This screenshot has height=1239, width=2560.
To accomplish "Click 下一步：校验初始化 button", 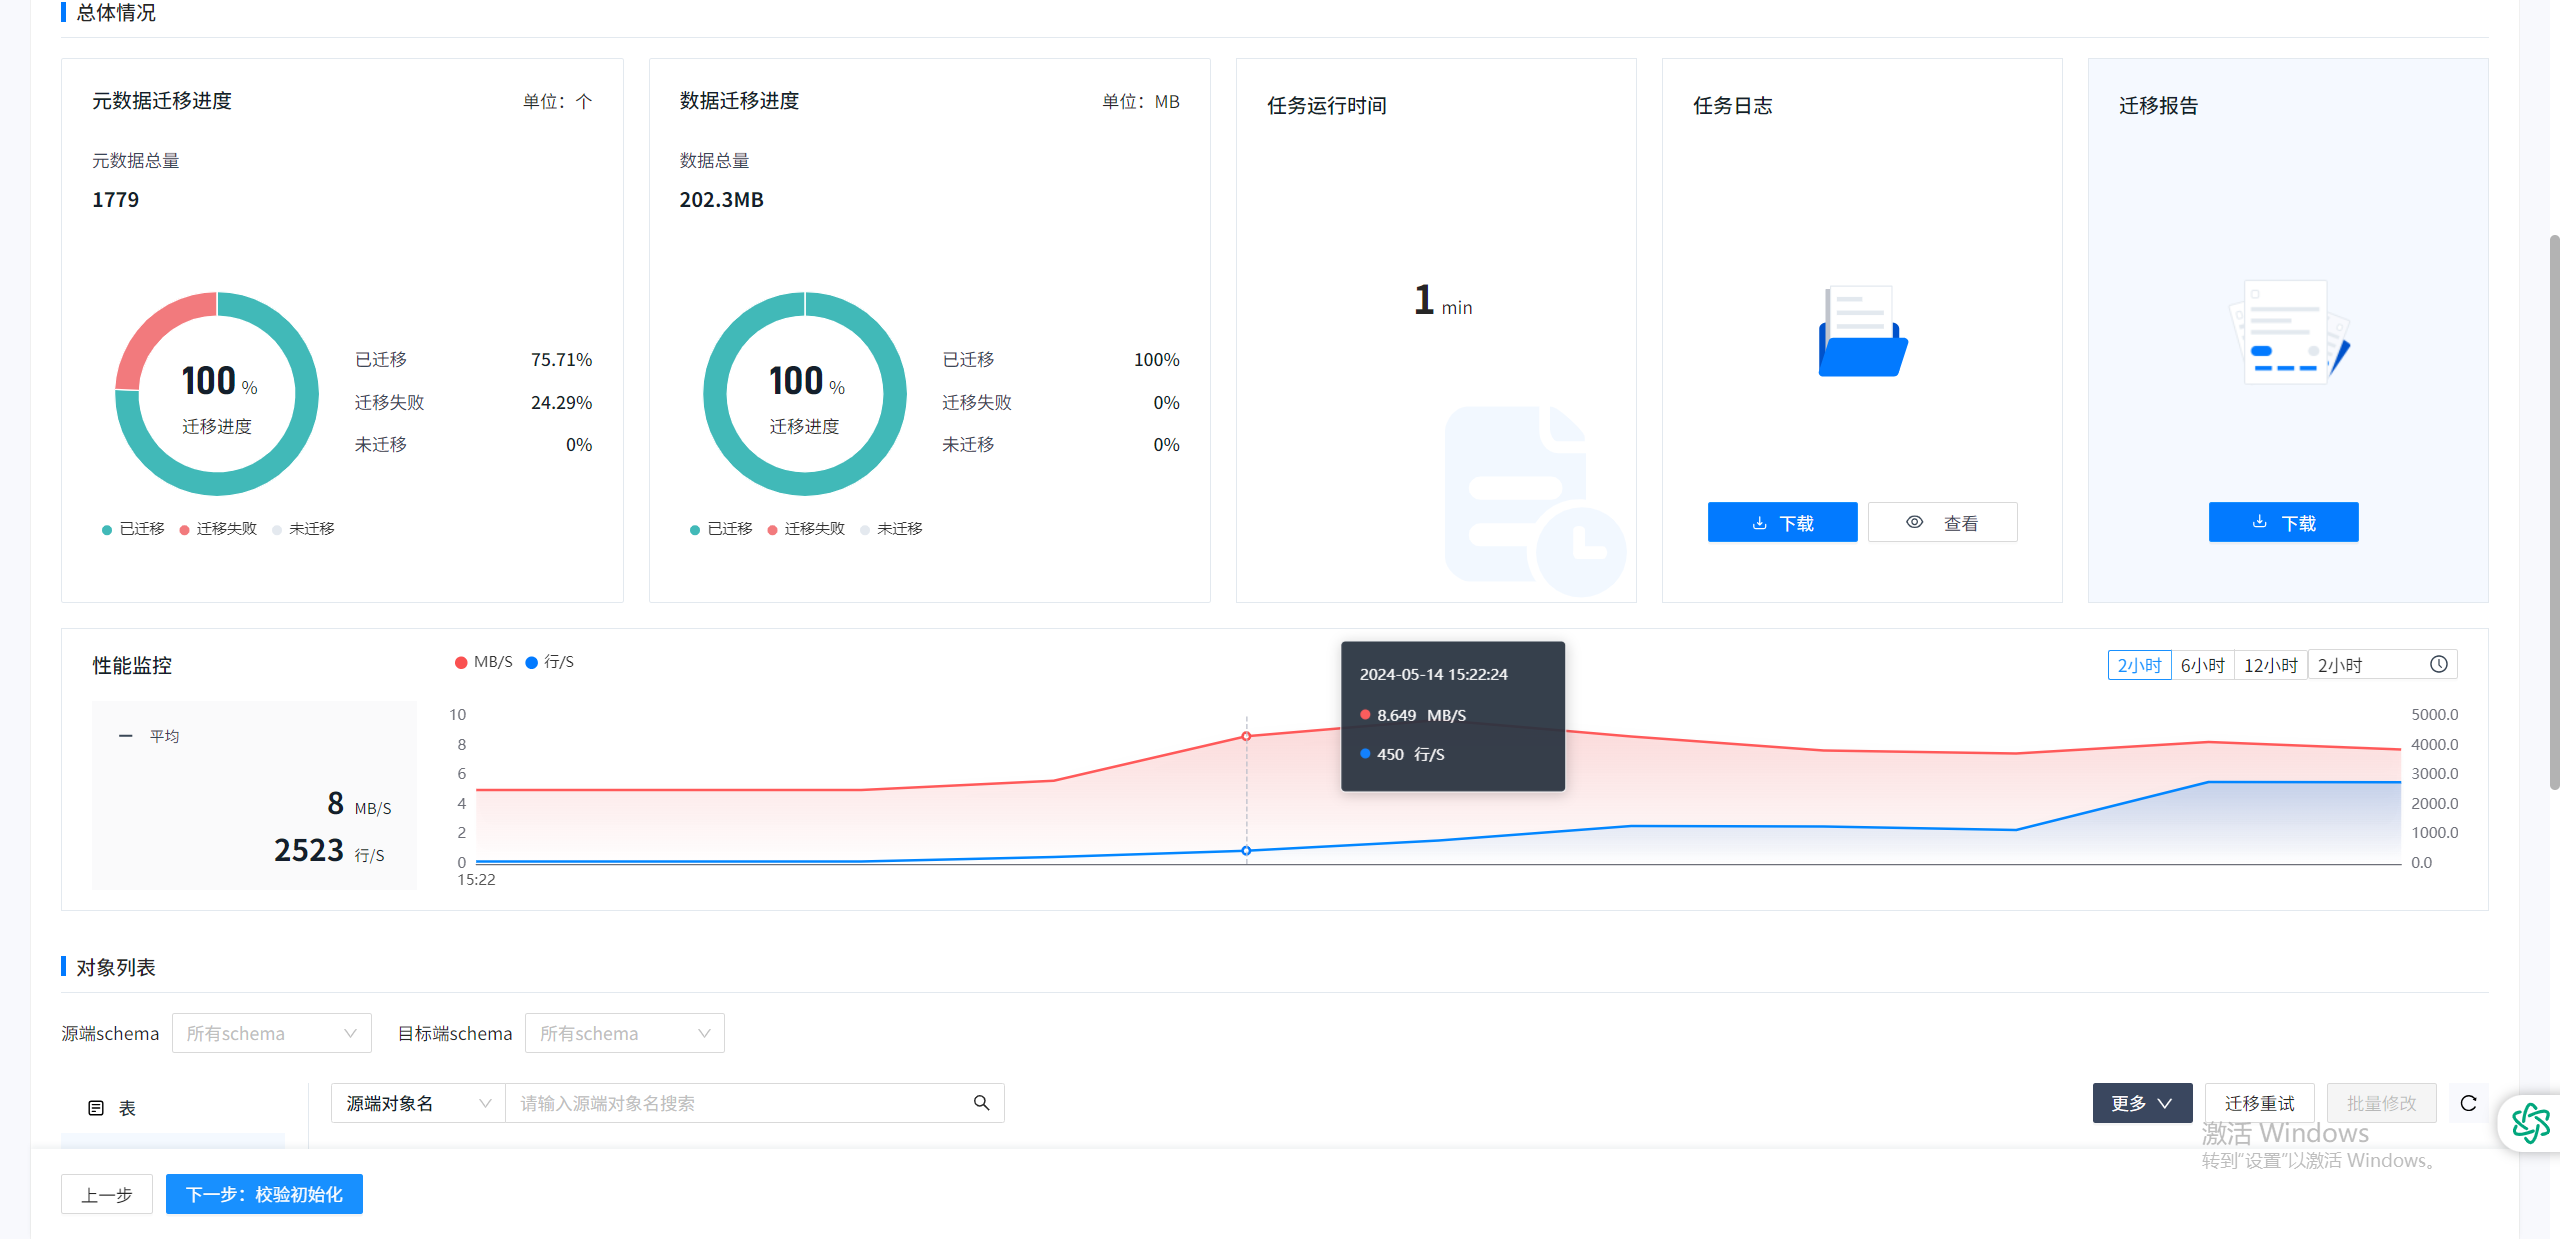I will point(264,1194).
